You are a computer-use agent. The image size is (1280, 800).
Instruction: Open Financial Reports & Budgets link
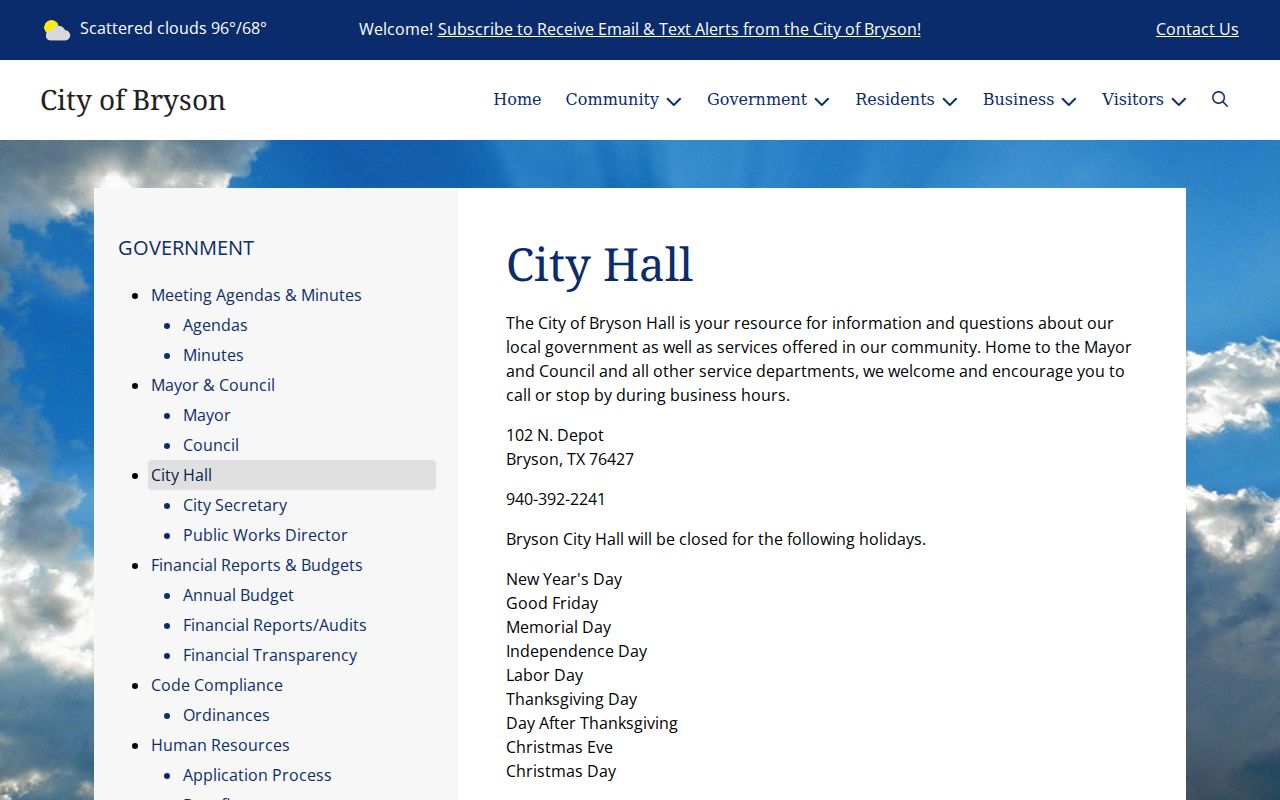pos(257,565)
